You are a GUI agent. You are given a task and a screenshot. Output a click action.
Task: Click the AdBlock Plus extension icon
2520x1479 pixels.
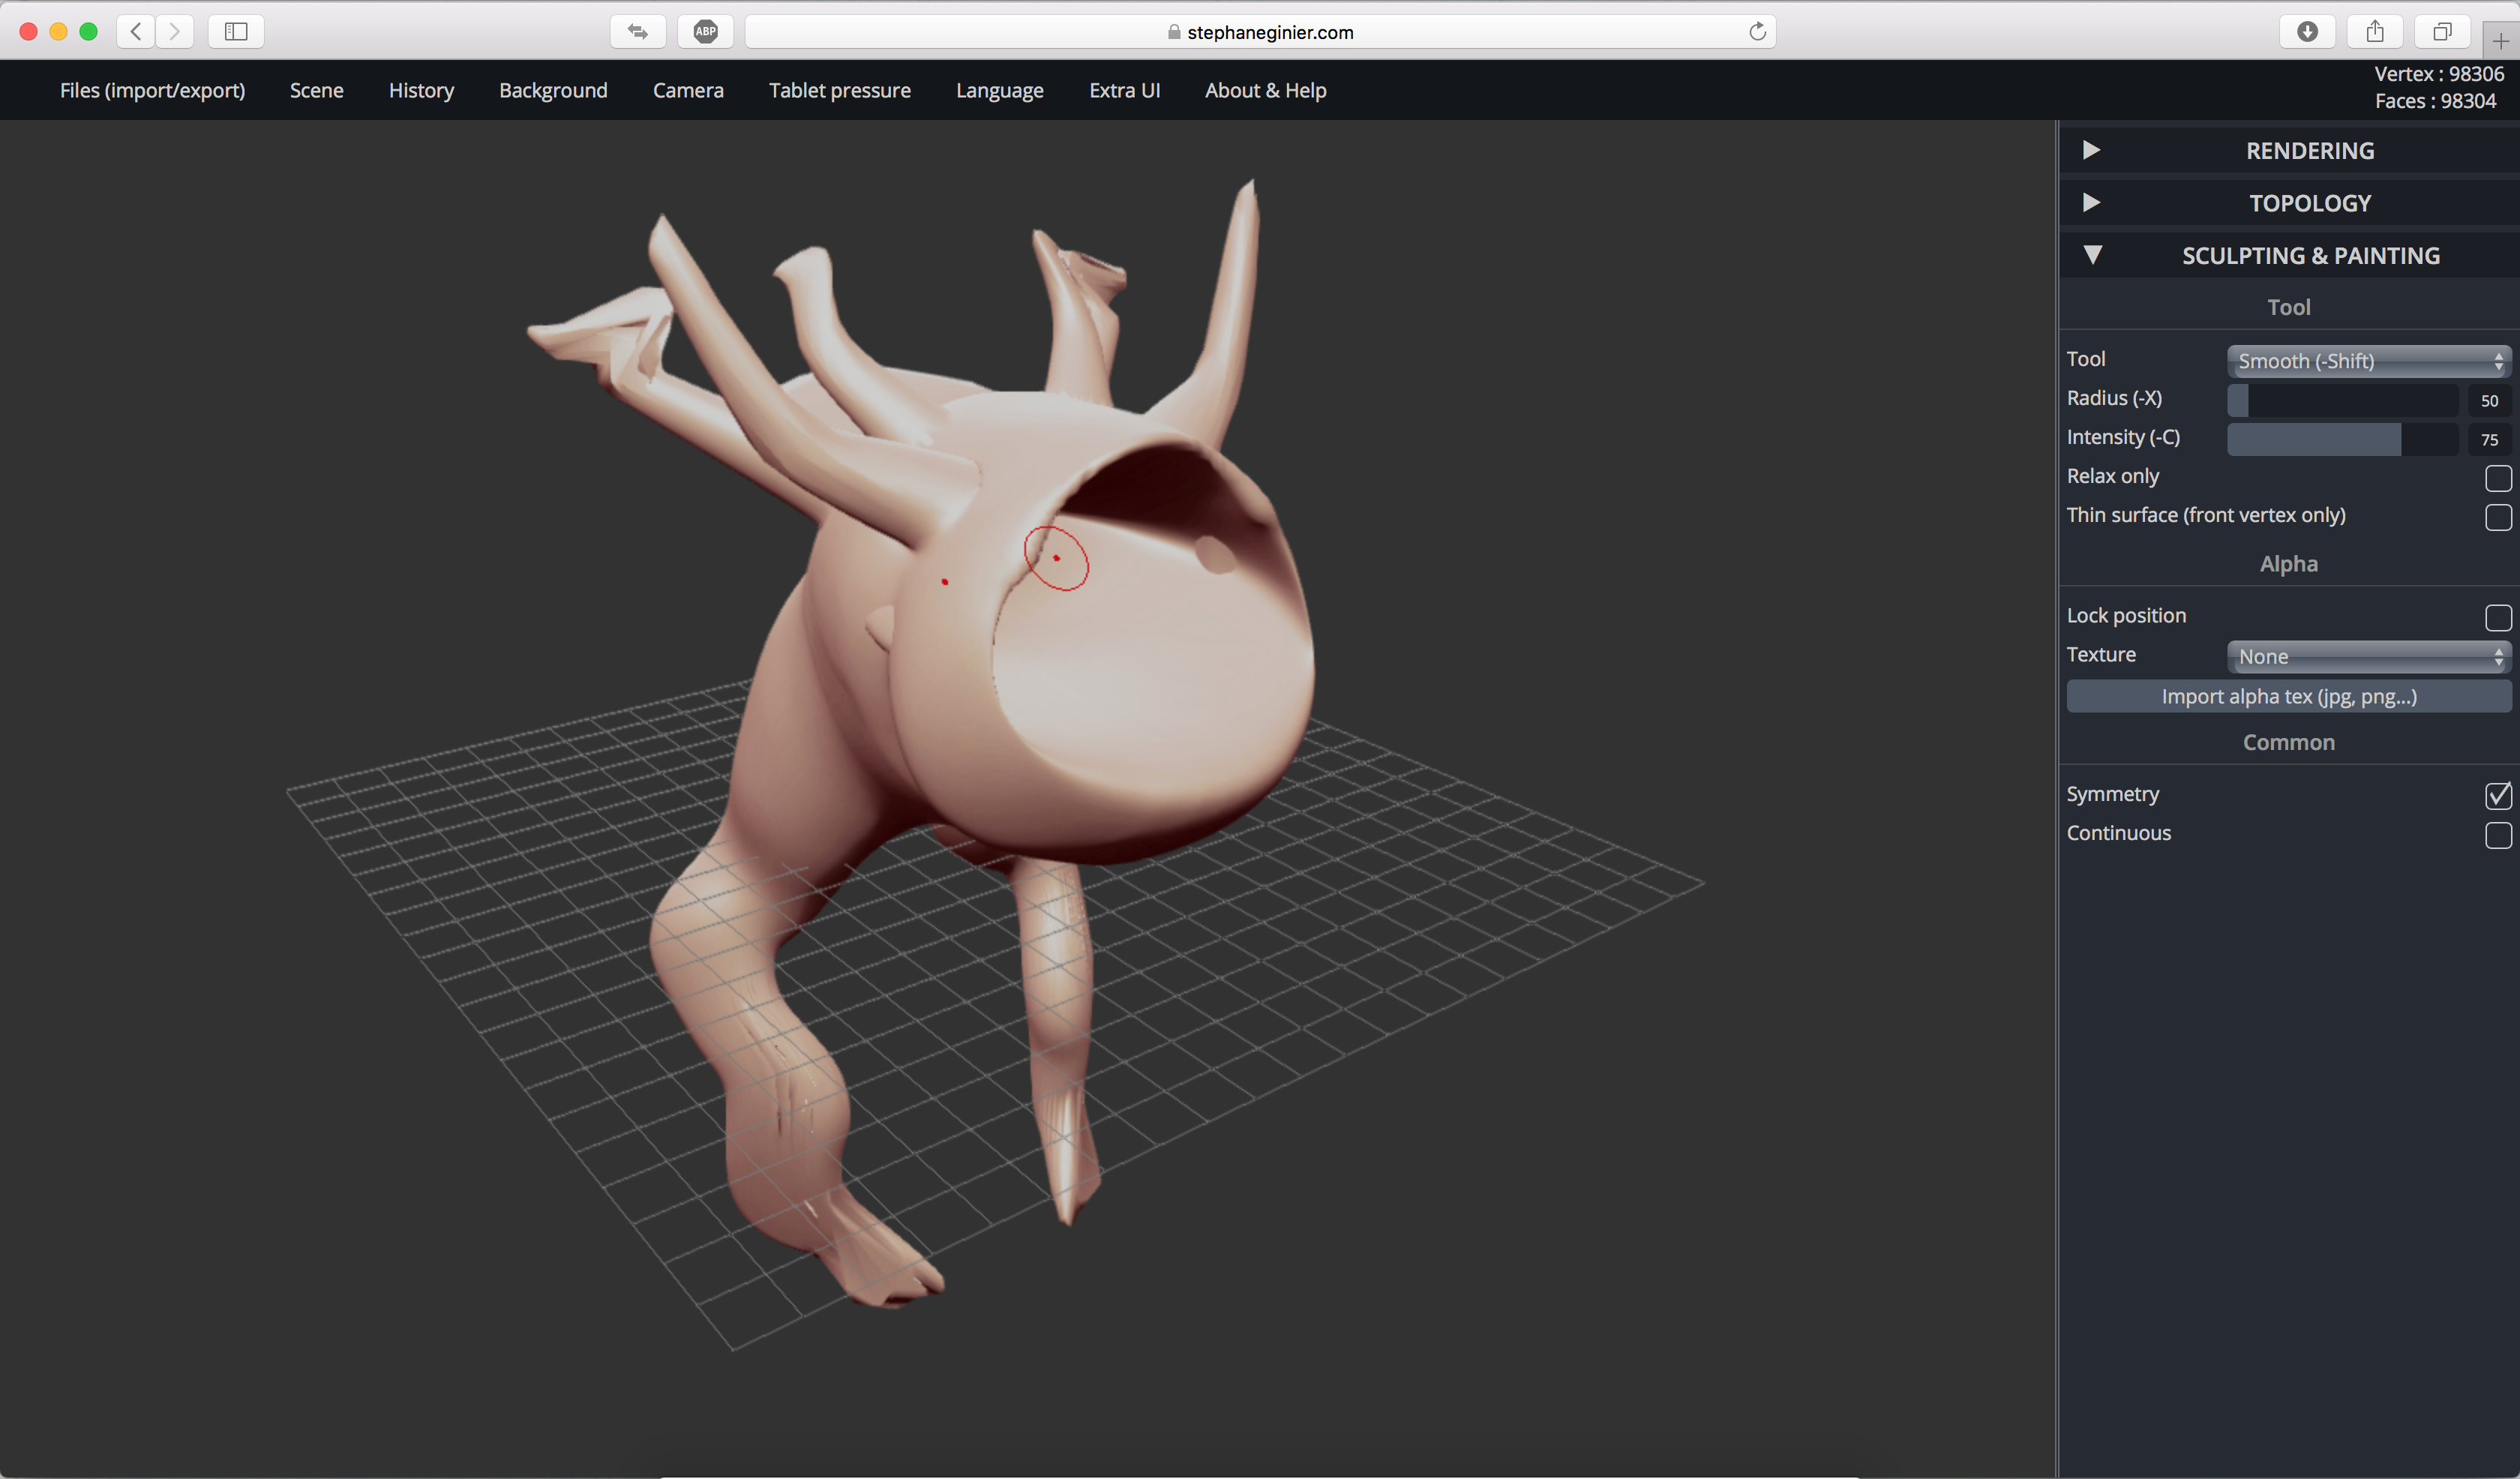point(705,31)
